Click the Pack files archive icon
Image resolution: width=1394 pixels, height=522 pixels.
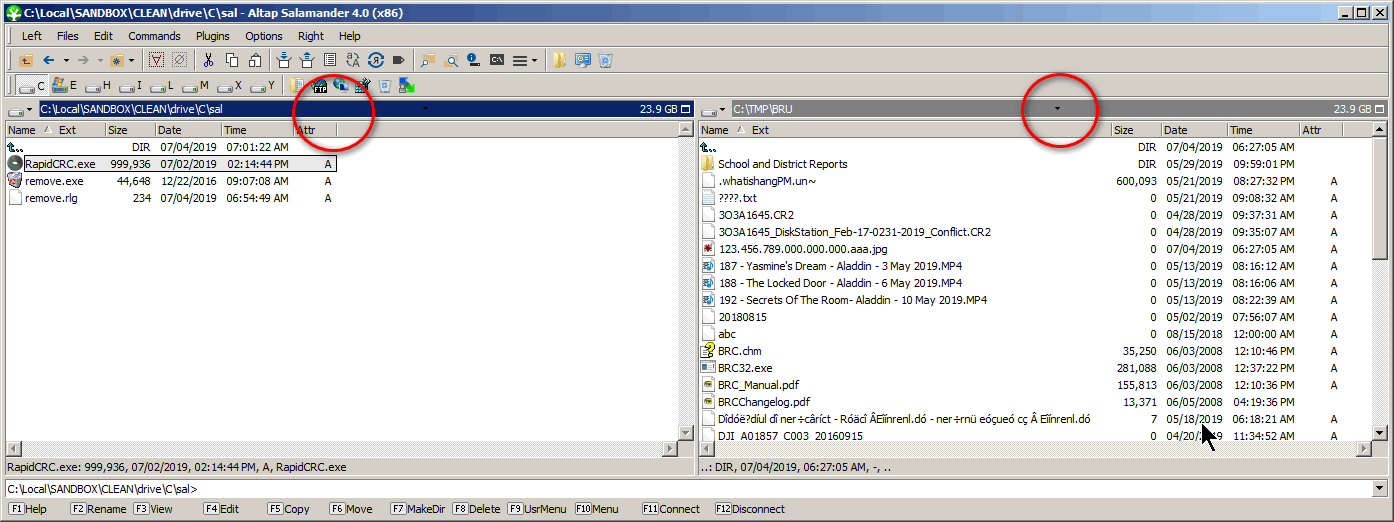[x=283, y=60]
